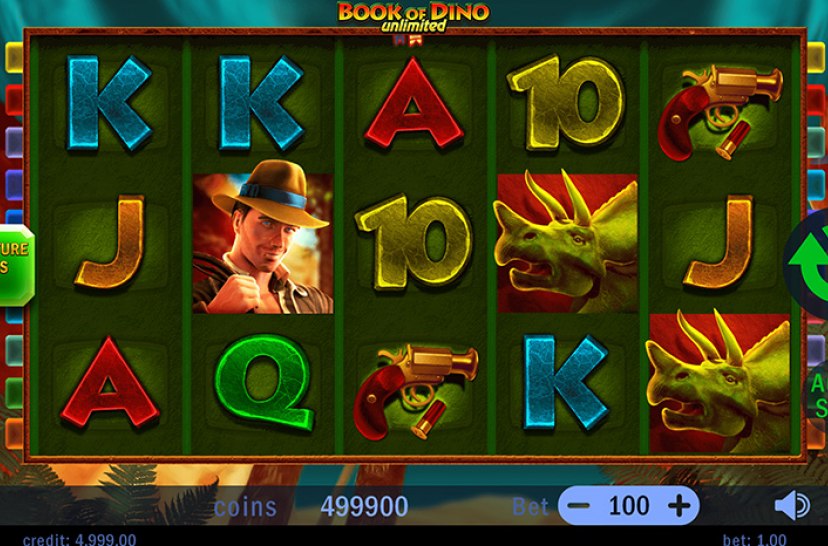The image size is (828, 546).
Task: Click the yellow 10 in top row
Action: tap(566, 103)
